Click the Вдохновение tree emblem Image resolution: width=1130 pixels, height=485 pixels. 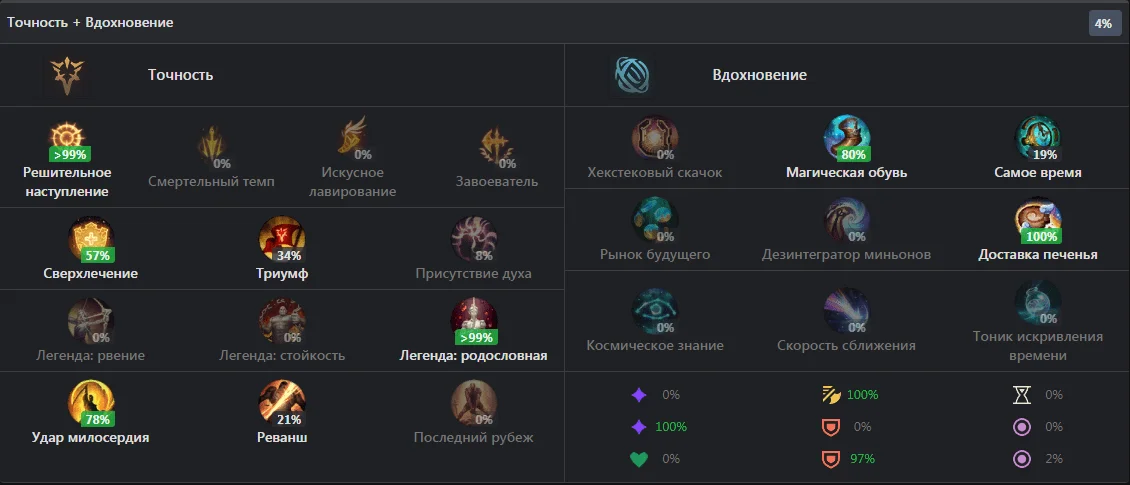(x=632, y=75)
